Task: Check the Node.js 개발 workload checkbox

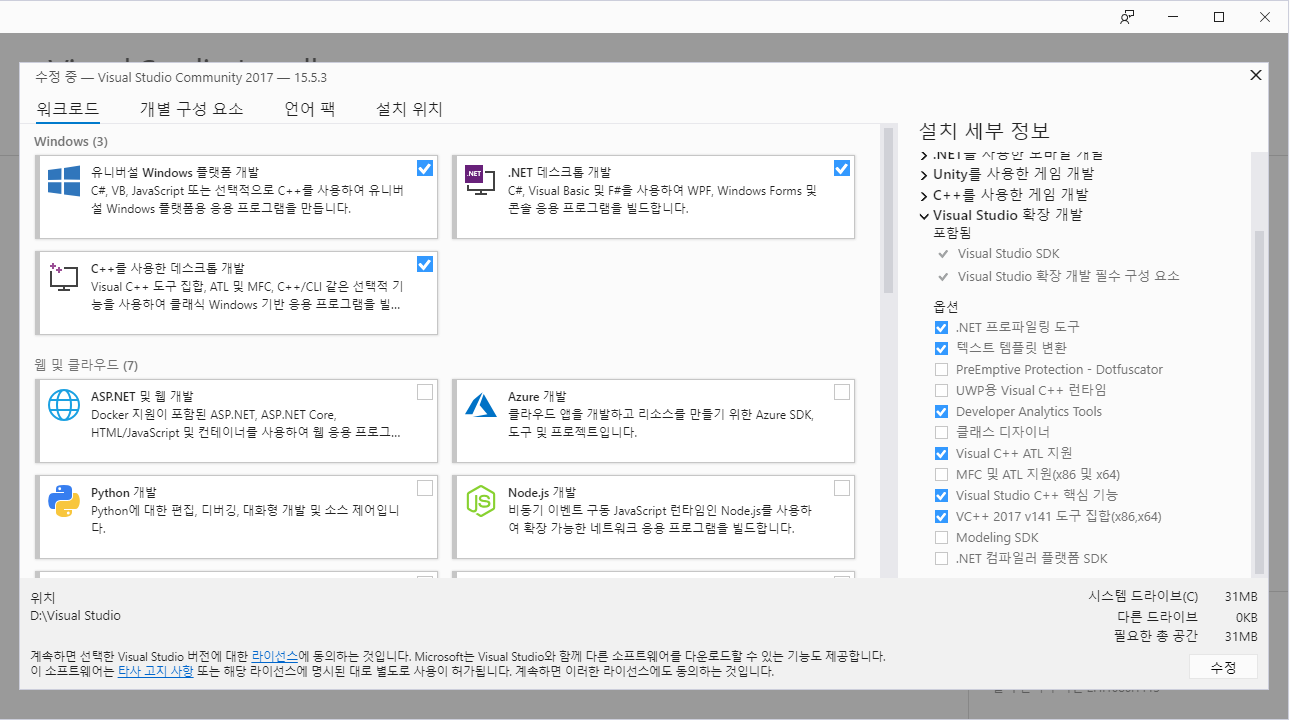Action: 842,488
